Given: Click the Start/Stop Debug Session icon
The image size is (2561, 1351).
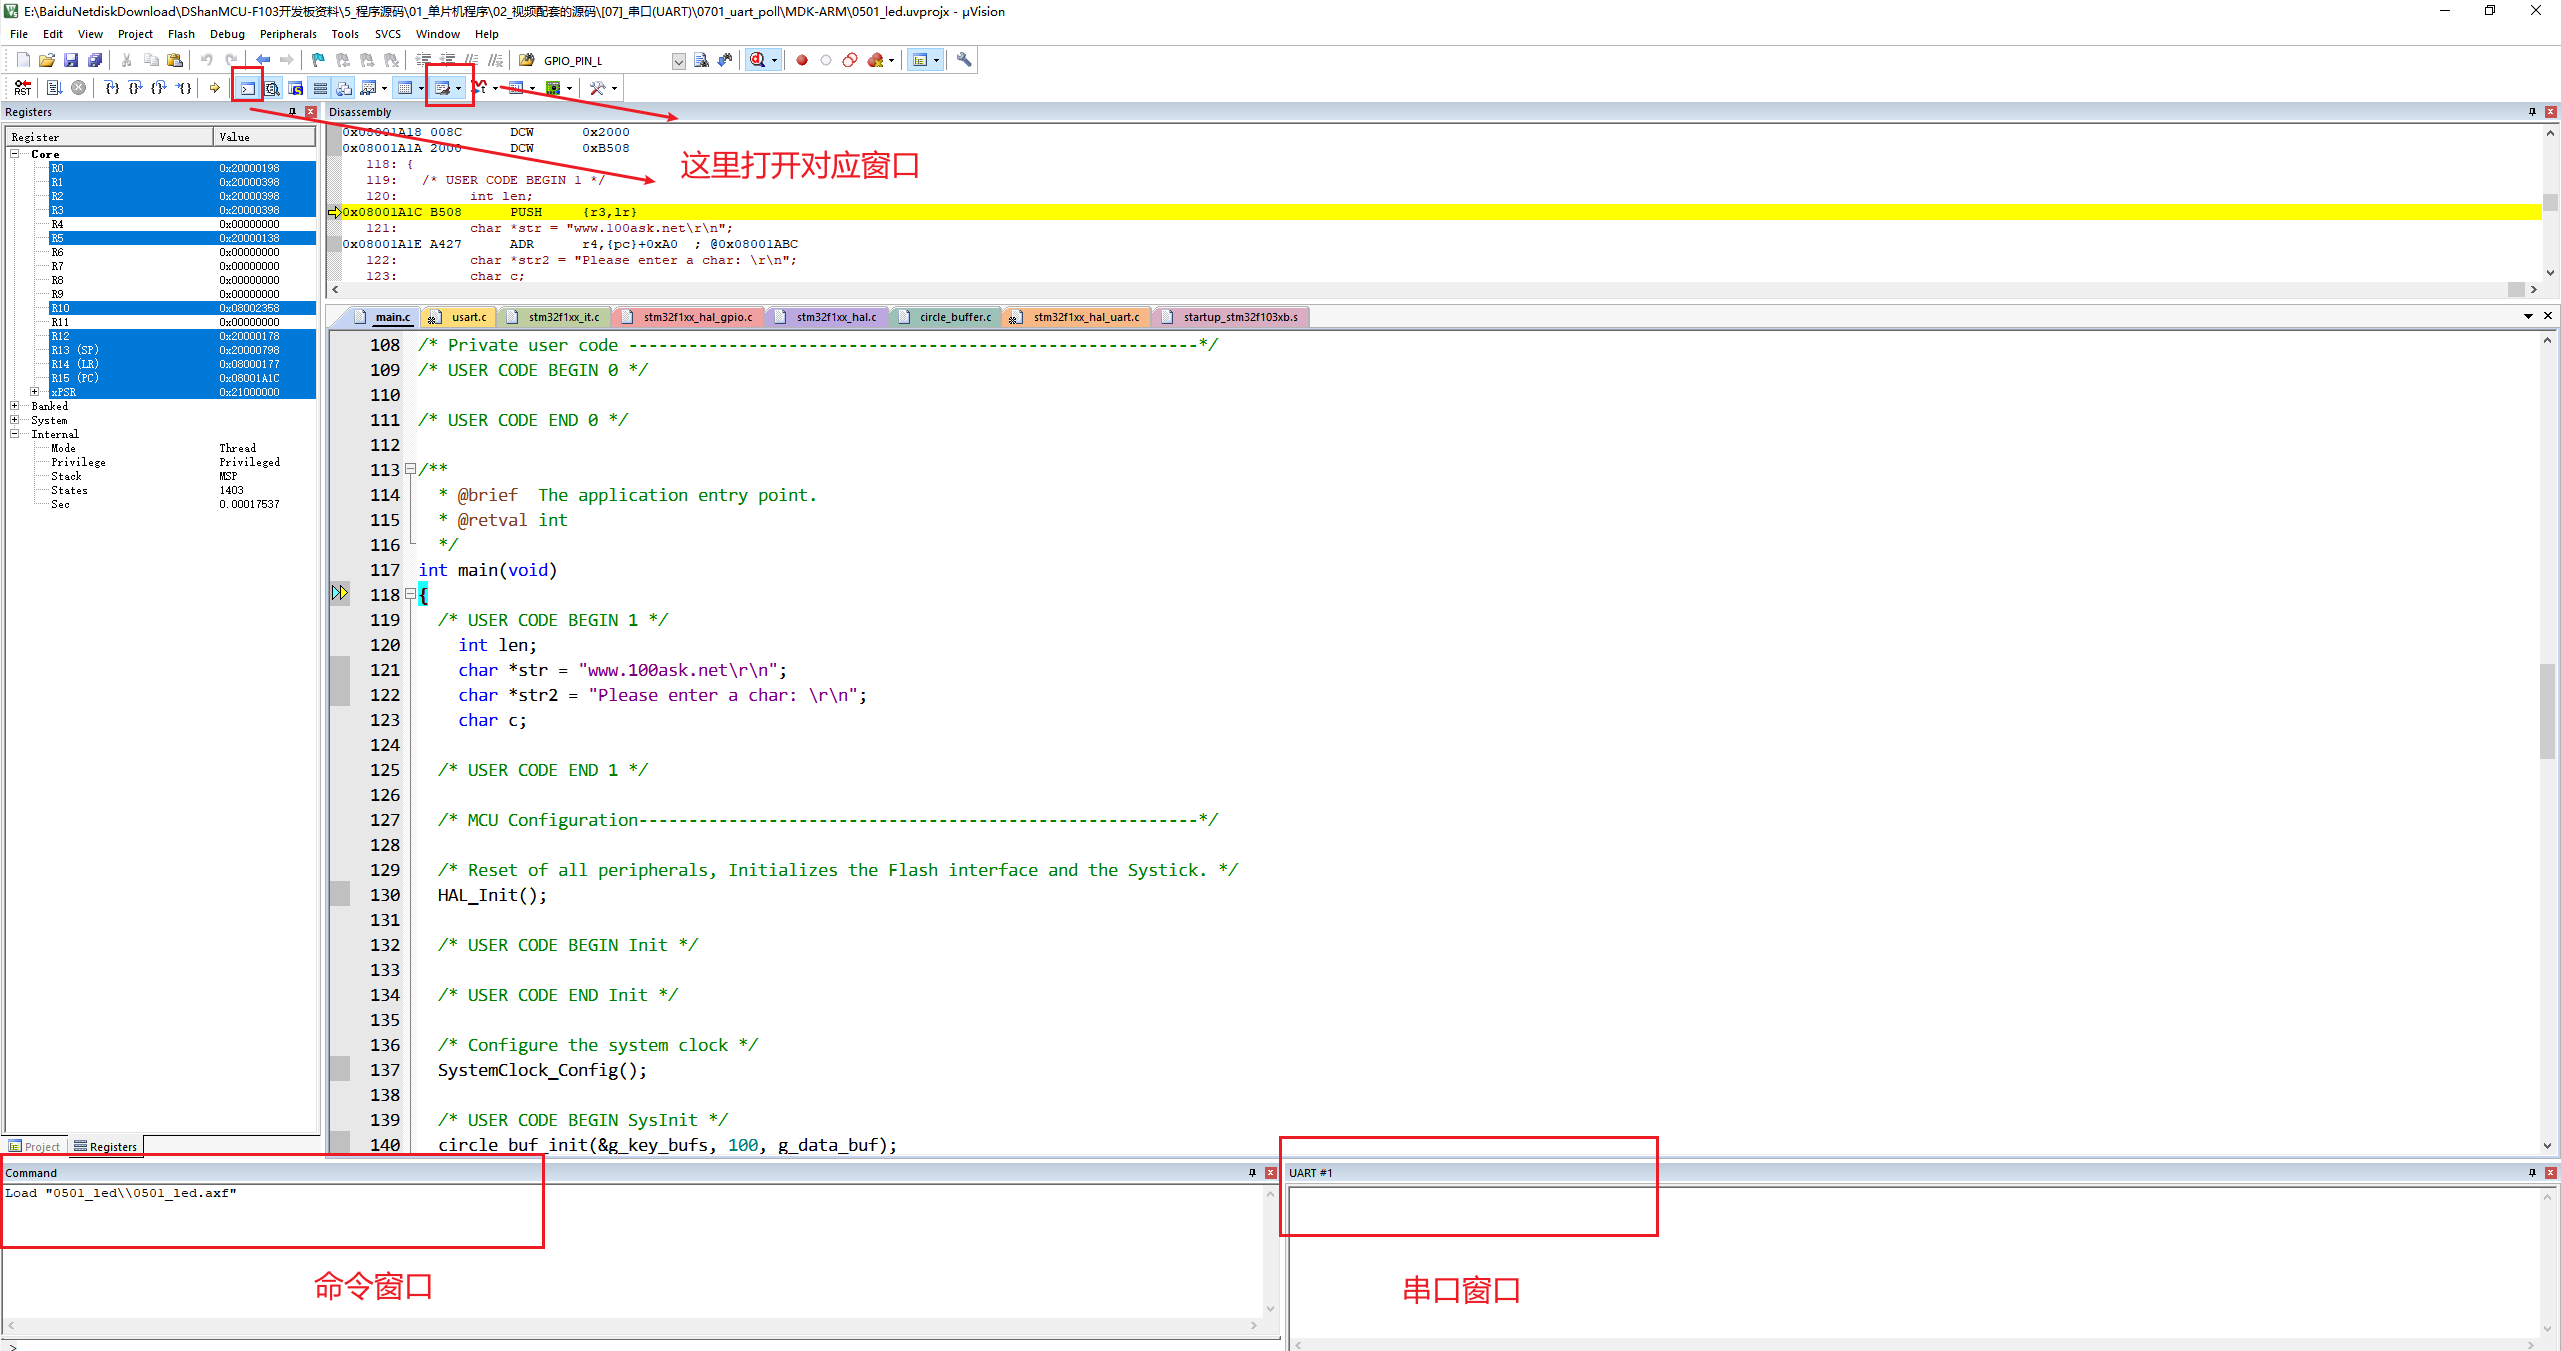Looking at the screenshot, I should pyautogui.click(x=758, y=60).
